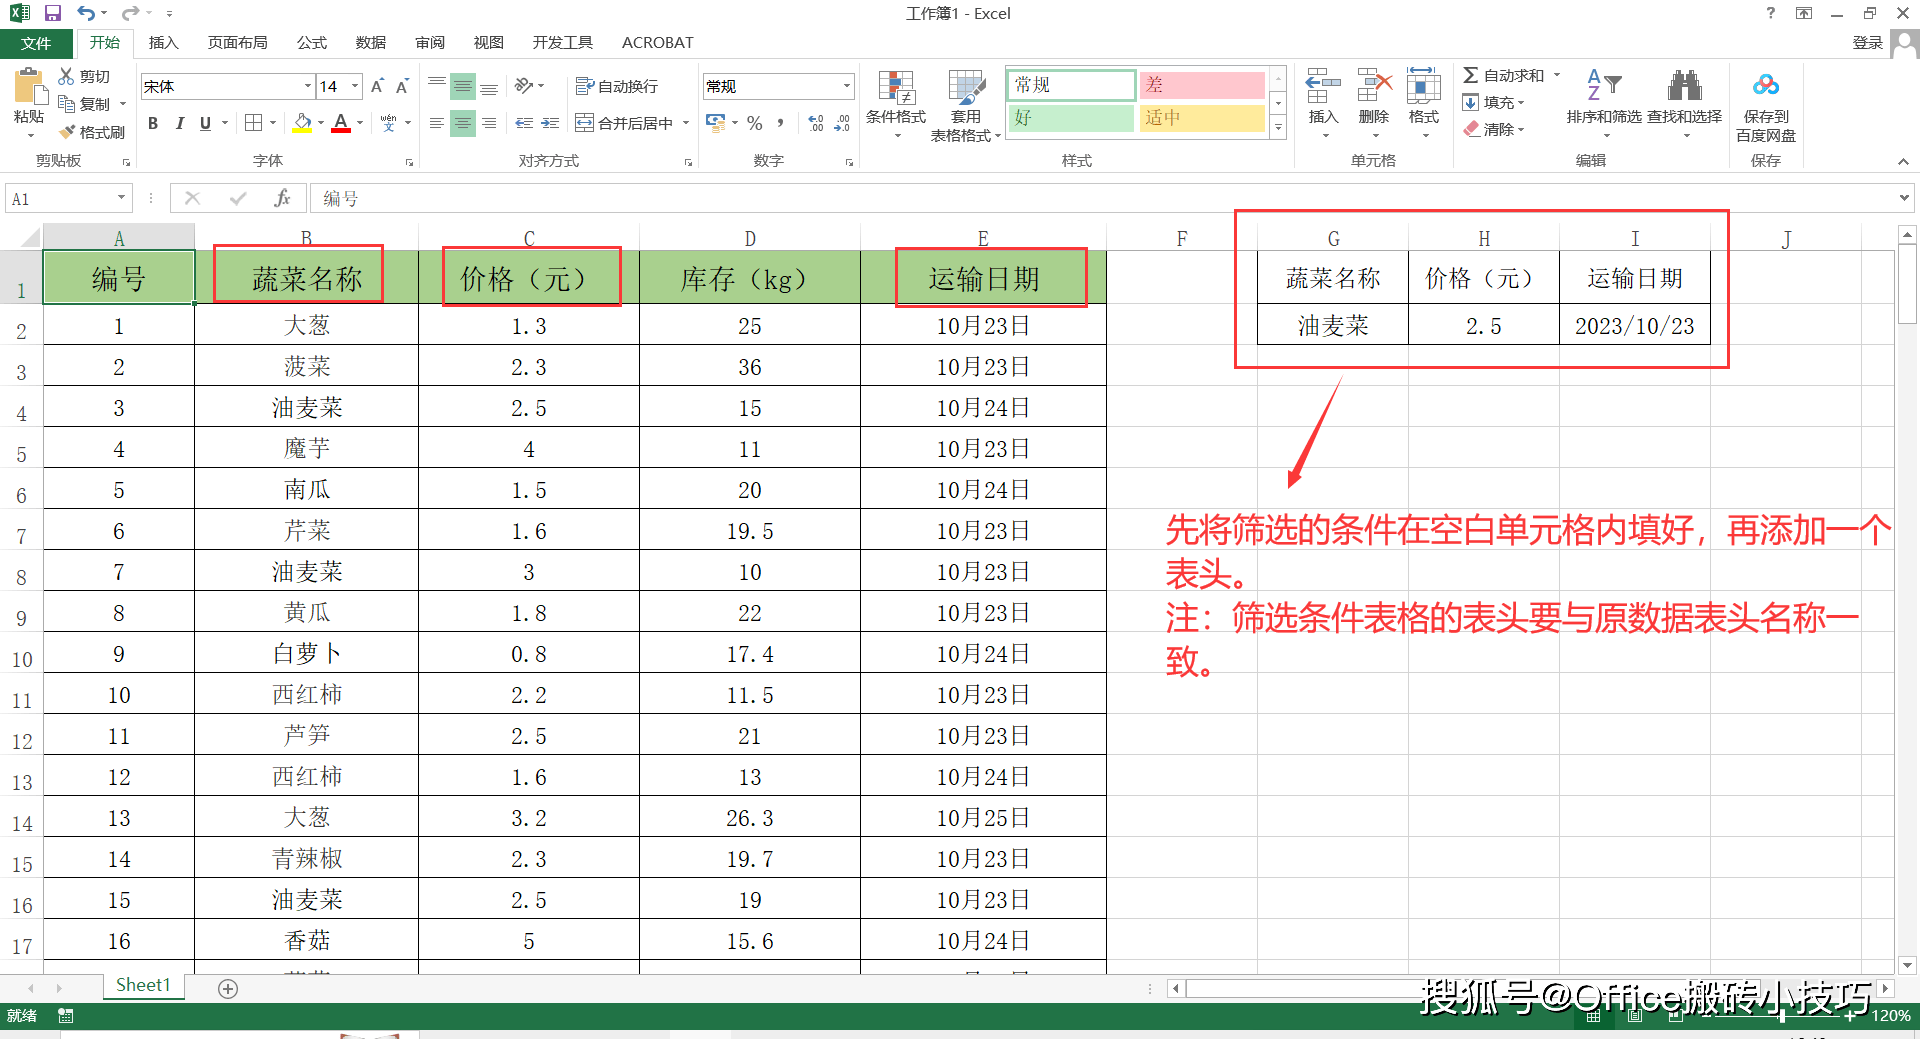Switch to the Insert (插入) tab

[x=163, y=43]
